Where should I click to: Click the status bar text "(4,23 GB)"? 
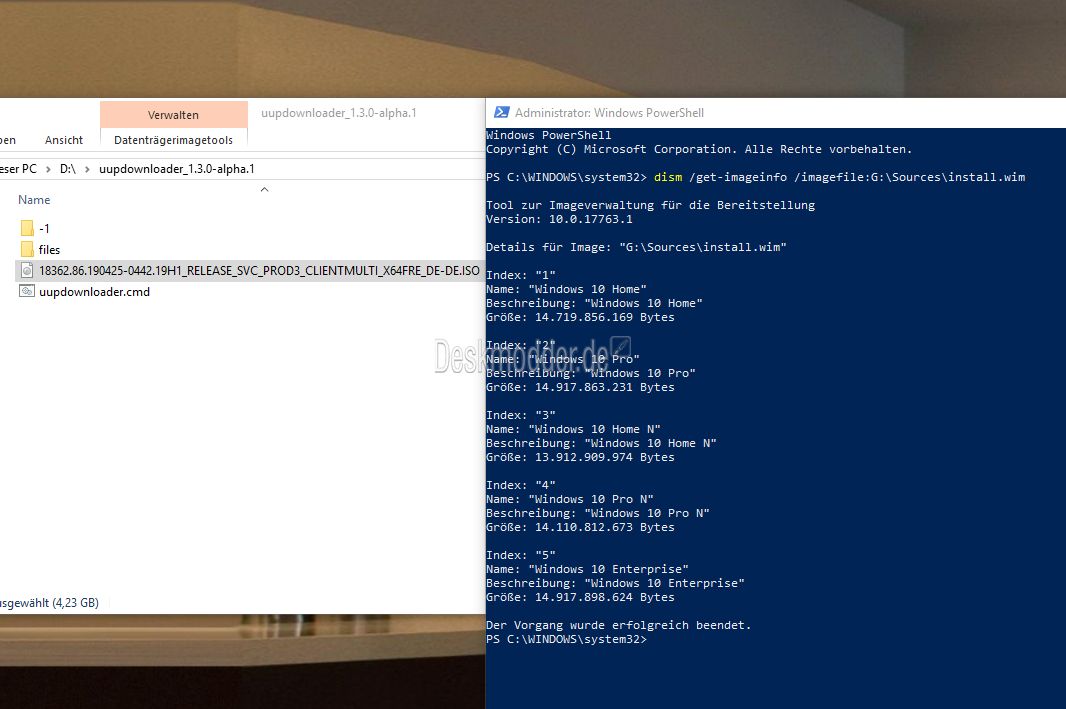(75, 603)
